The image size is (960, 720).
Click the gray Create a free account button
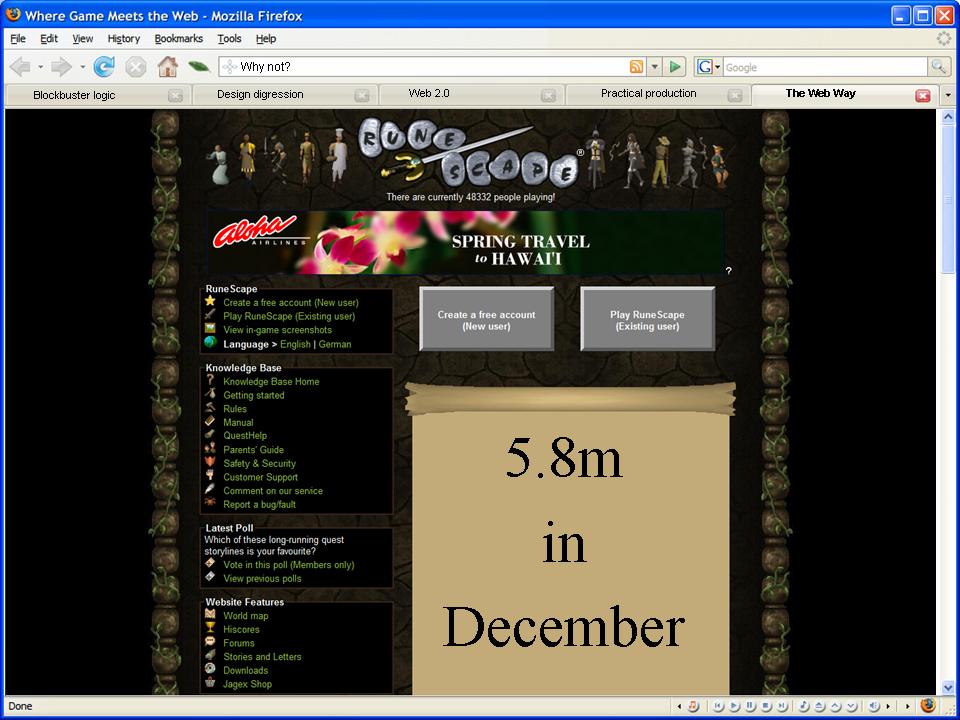click(x=487, y=319)
